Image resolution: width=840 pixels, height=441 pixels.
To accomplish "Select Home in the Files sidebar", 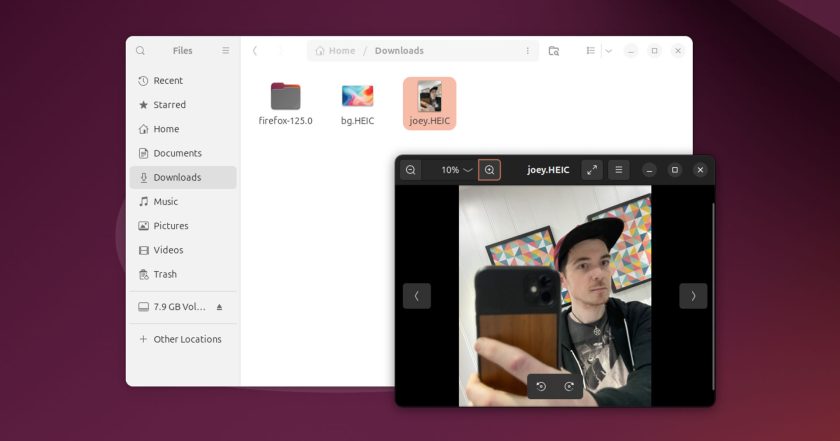I will tap(183, 129).
